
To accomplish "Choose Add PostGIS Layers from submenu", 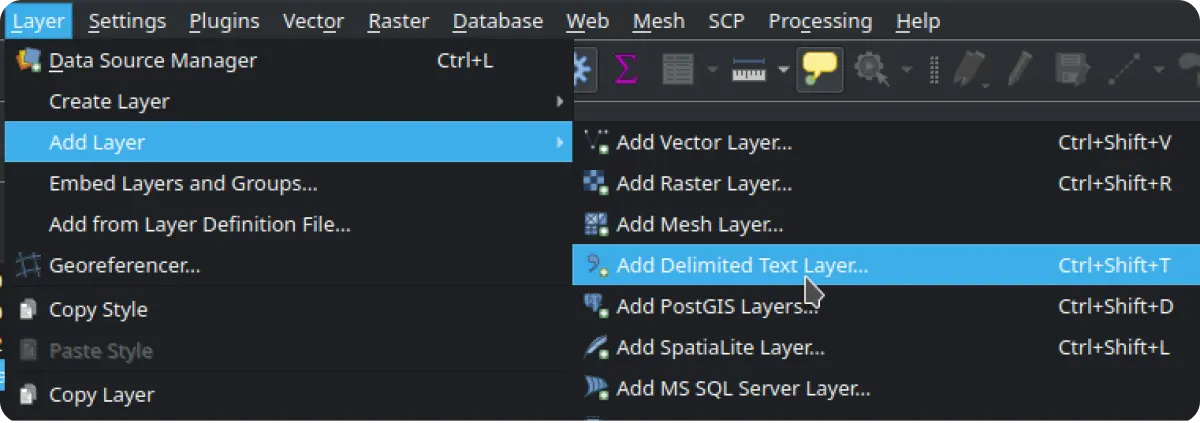I will (x=886, y=306).
